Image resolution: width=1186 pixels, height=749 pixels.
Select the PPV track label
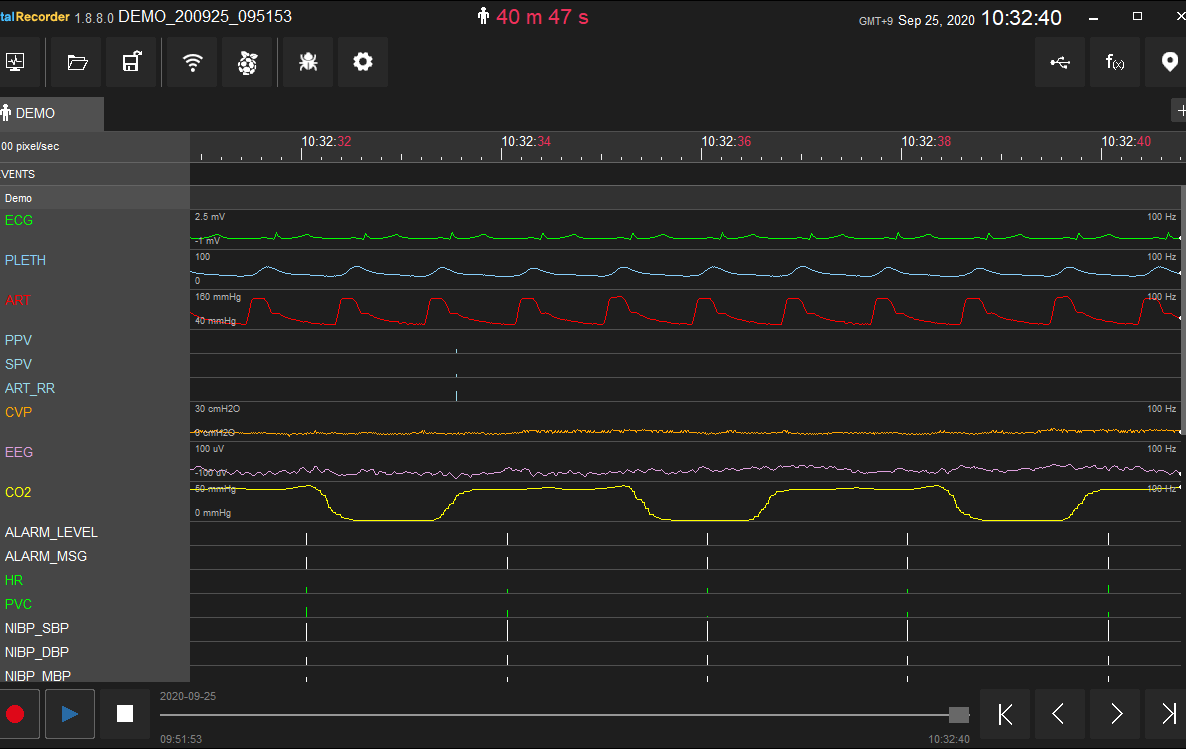coord(18,340)
